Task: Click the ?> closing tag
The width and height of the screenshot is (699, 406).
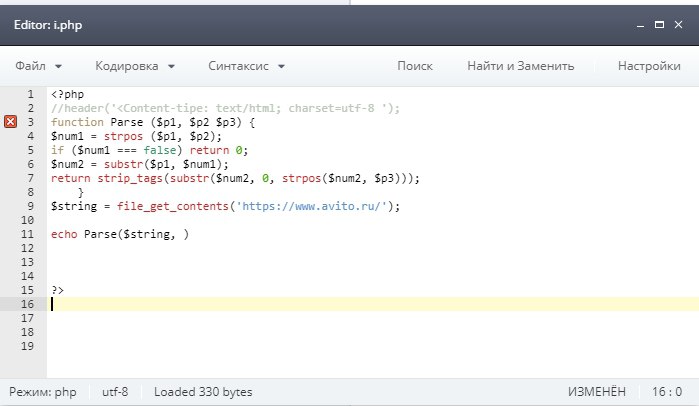Action: pyautogui.click(x=58, y=290)
